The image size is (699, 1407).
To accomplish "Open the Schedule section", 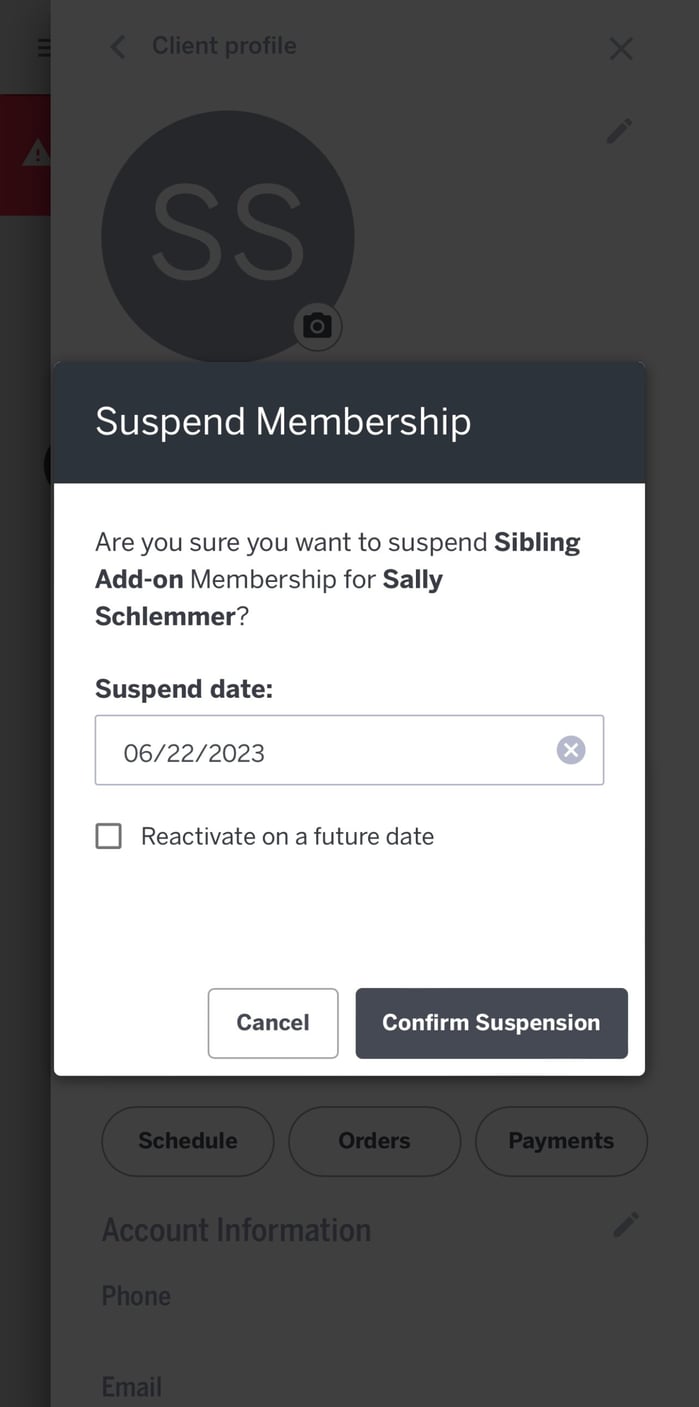I will pos(187,1141).
